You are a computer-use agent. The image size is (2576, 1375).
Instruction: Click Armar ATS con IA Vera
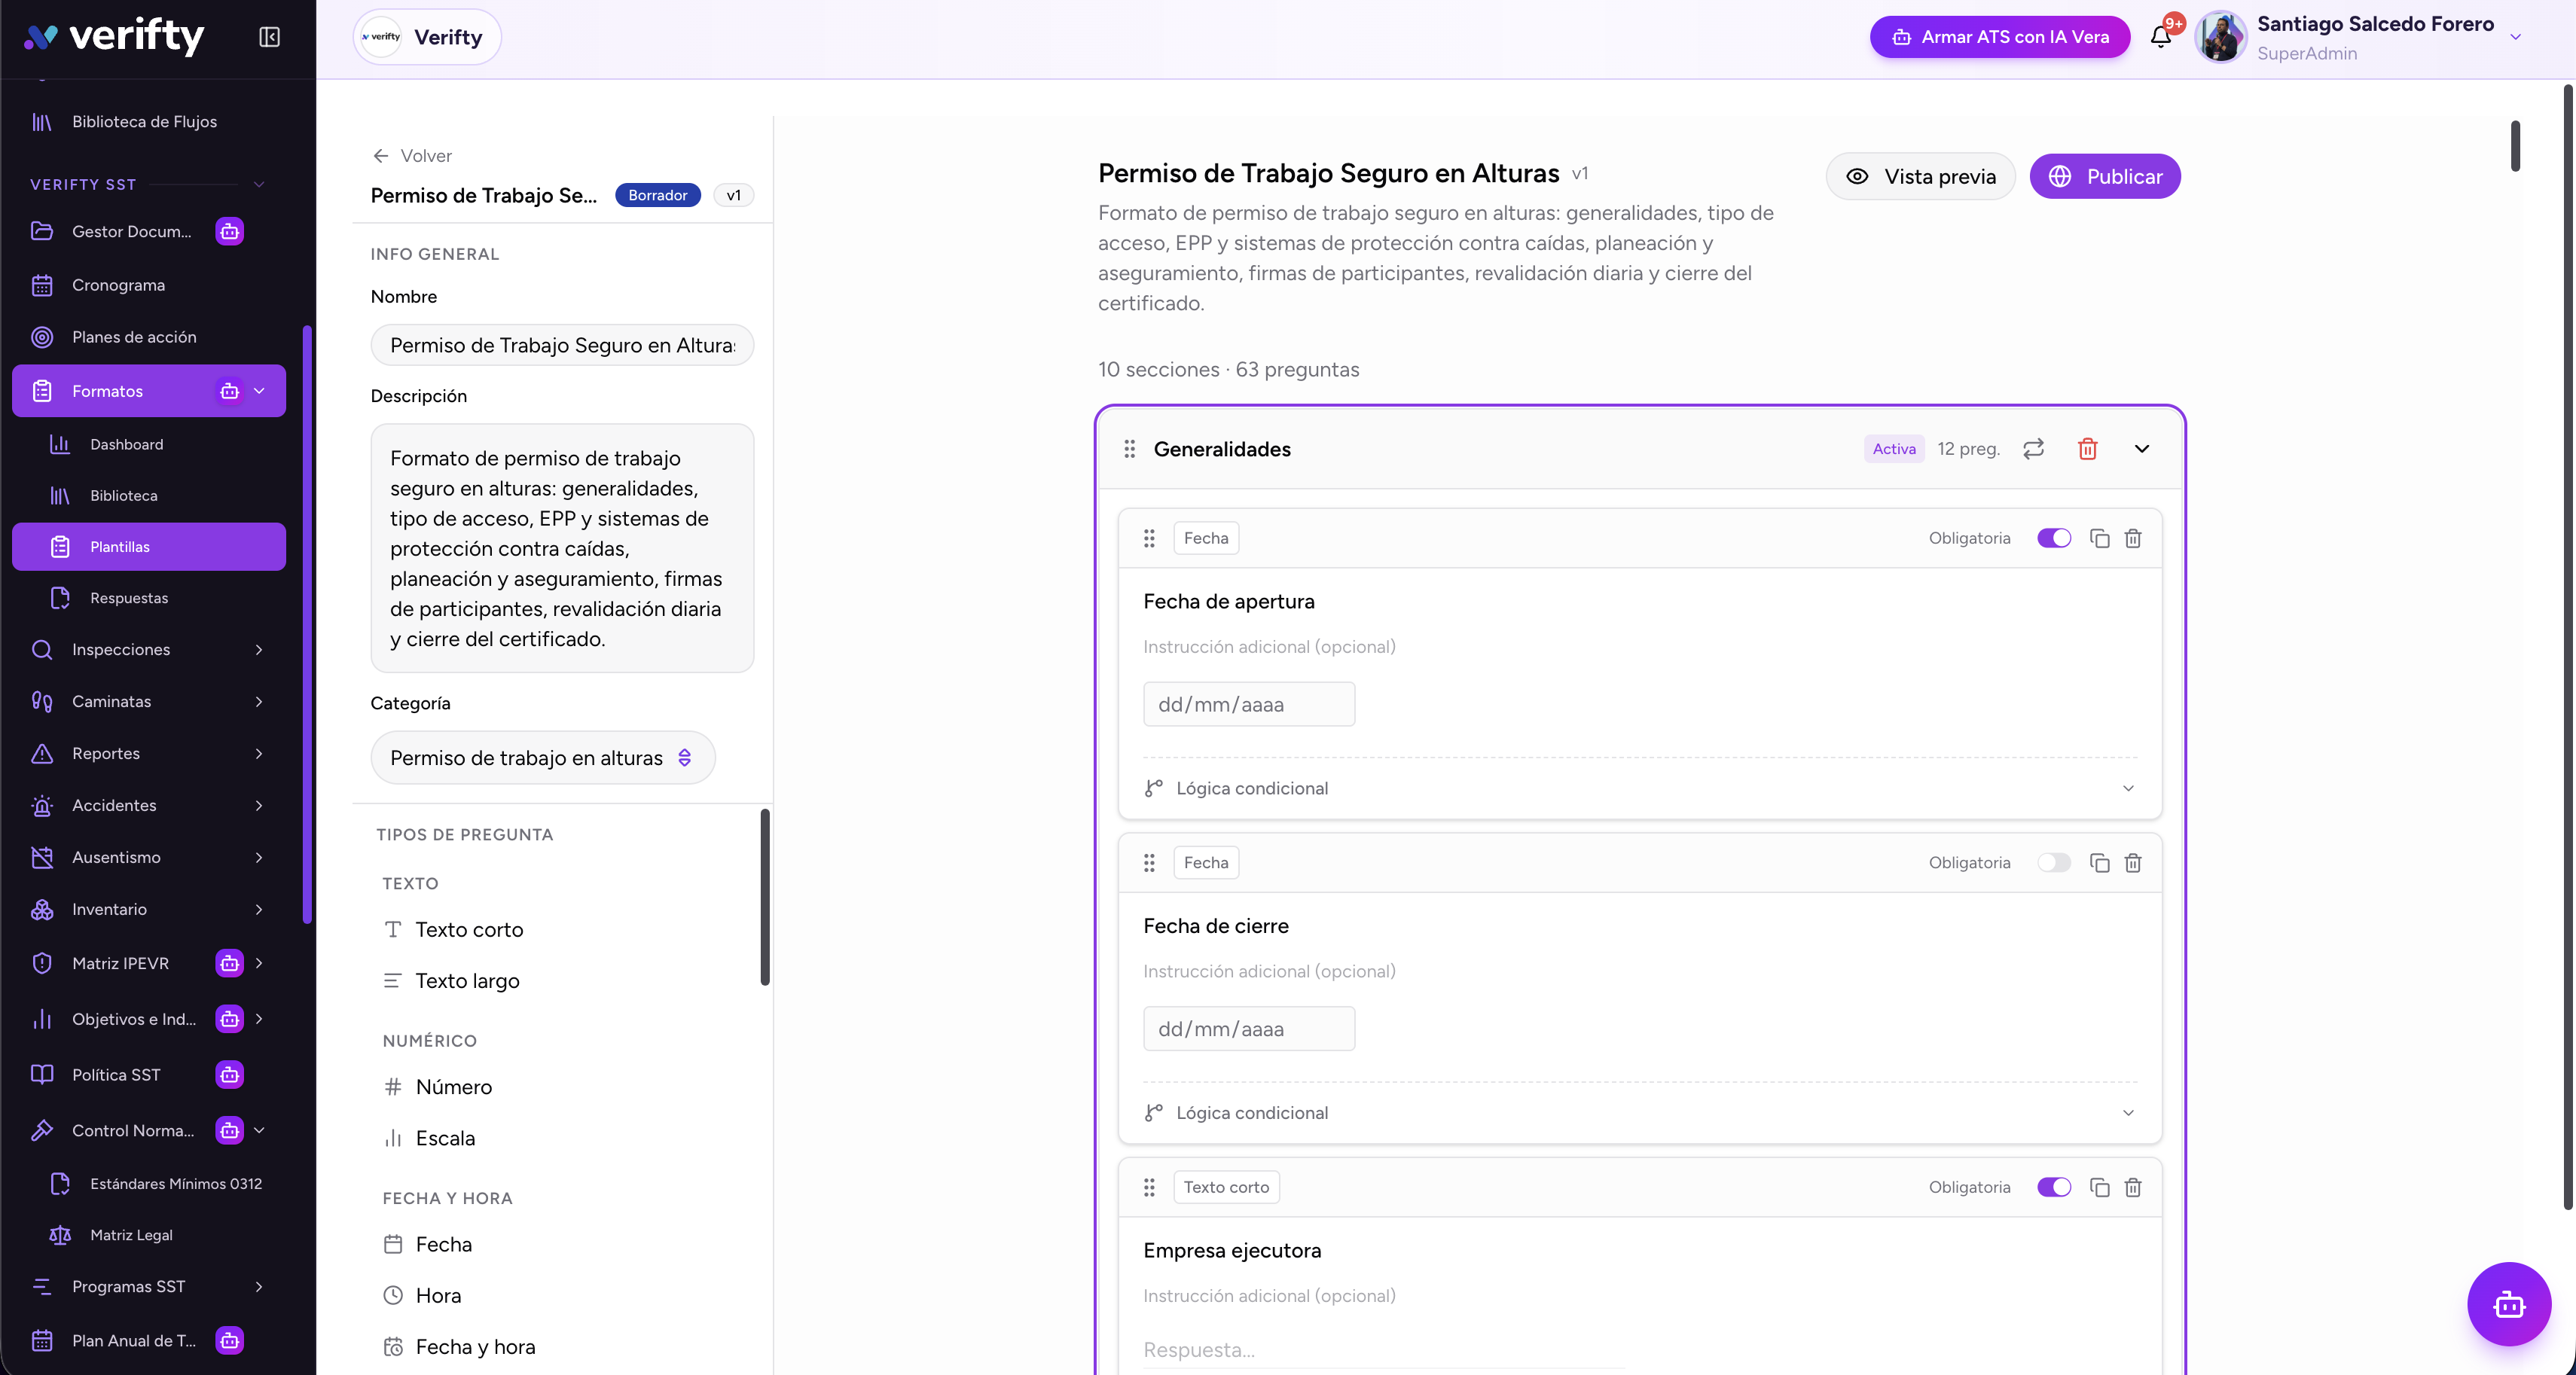2000,37
